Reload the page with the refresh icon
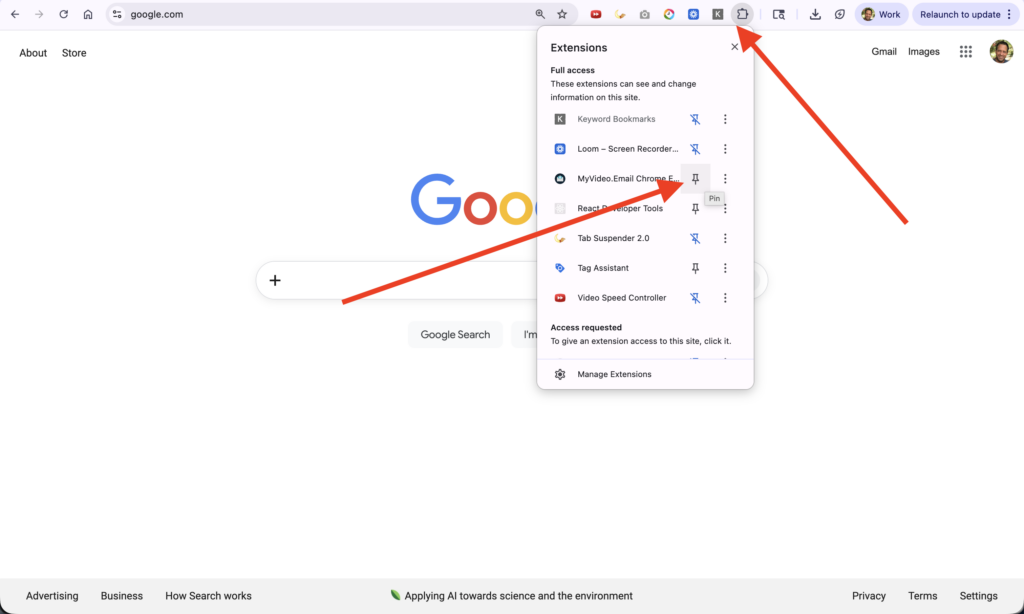The width and height of the screenshot is (1024, 614). pyautogui.click(x=64, y=14)
